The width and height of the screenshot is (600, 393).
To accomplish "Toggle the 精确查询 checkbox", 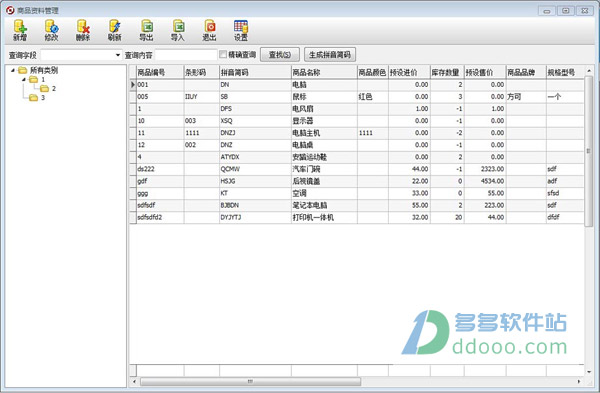I will (223, 54).
